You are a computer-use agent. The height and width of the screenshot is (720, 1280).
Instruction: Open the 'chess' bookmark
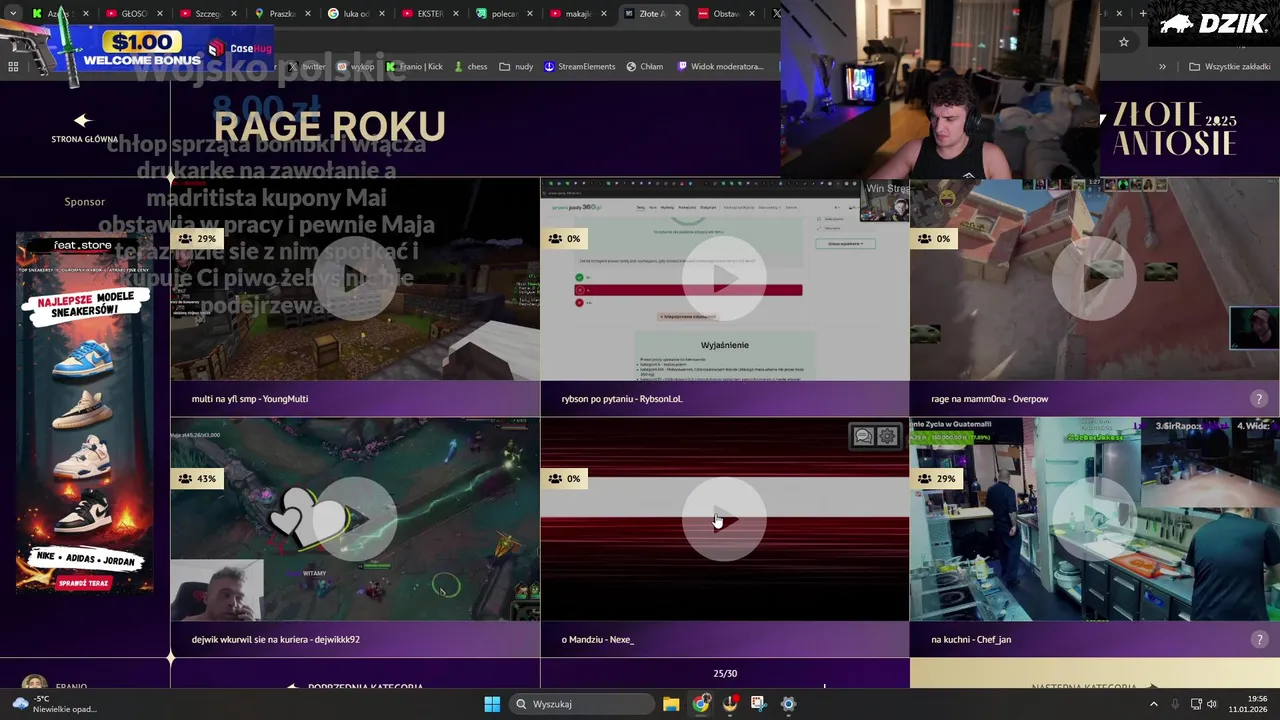[470, 67]
